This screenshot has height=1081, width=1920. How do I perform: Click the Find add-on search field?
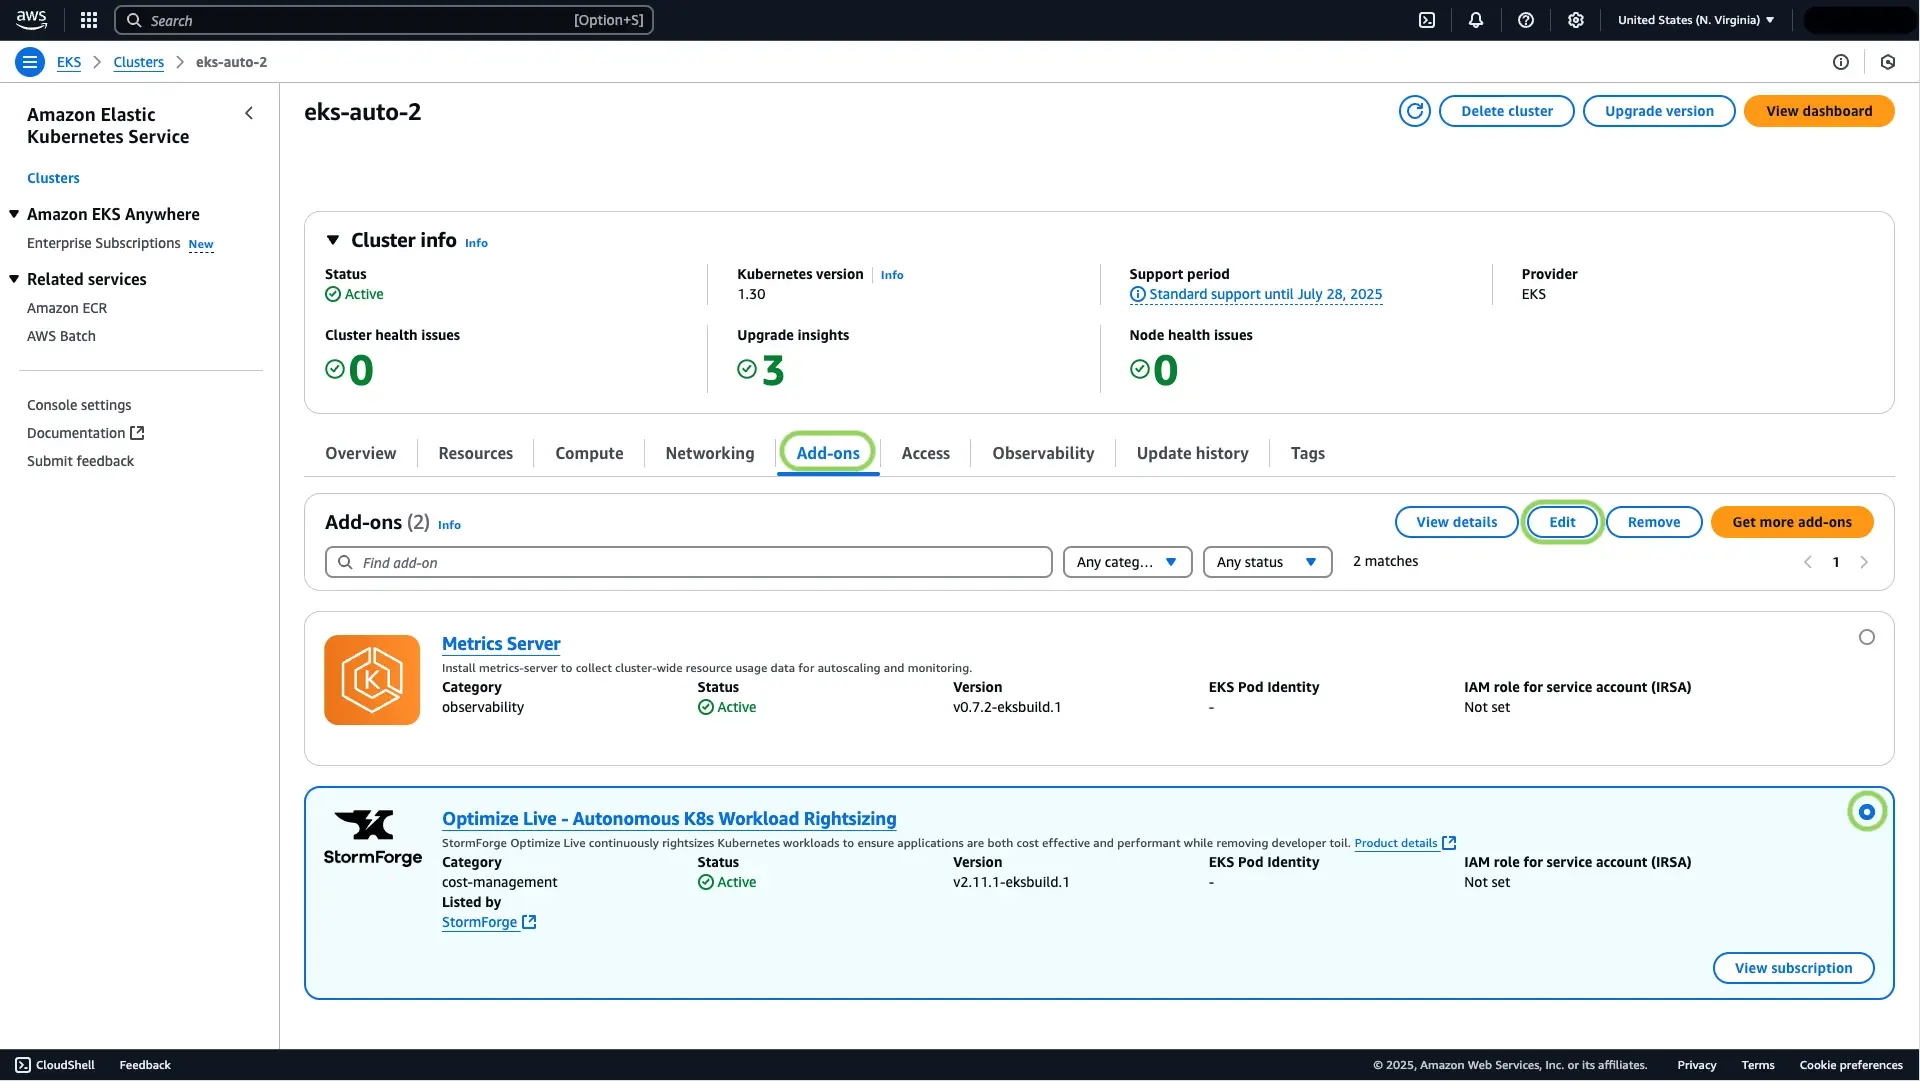click(688, 562)
